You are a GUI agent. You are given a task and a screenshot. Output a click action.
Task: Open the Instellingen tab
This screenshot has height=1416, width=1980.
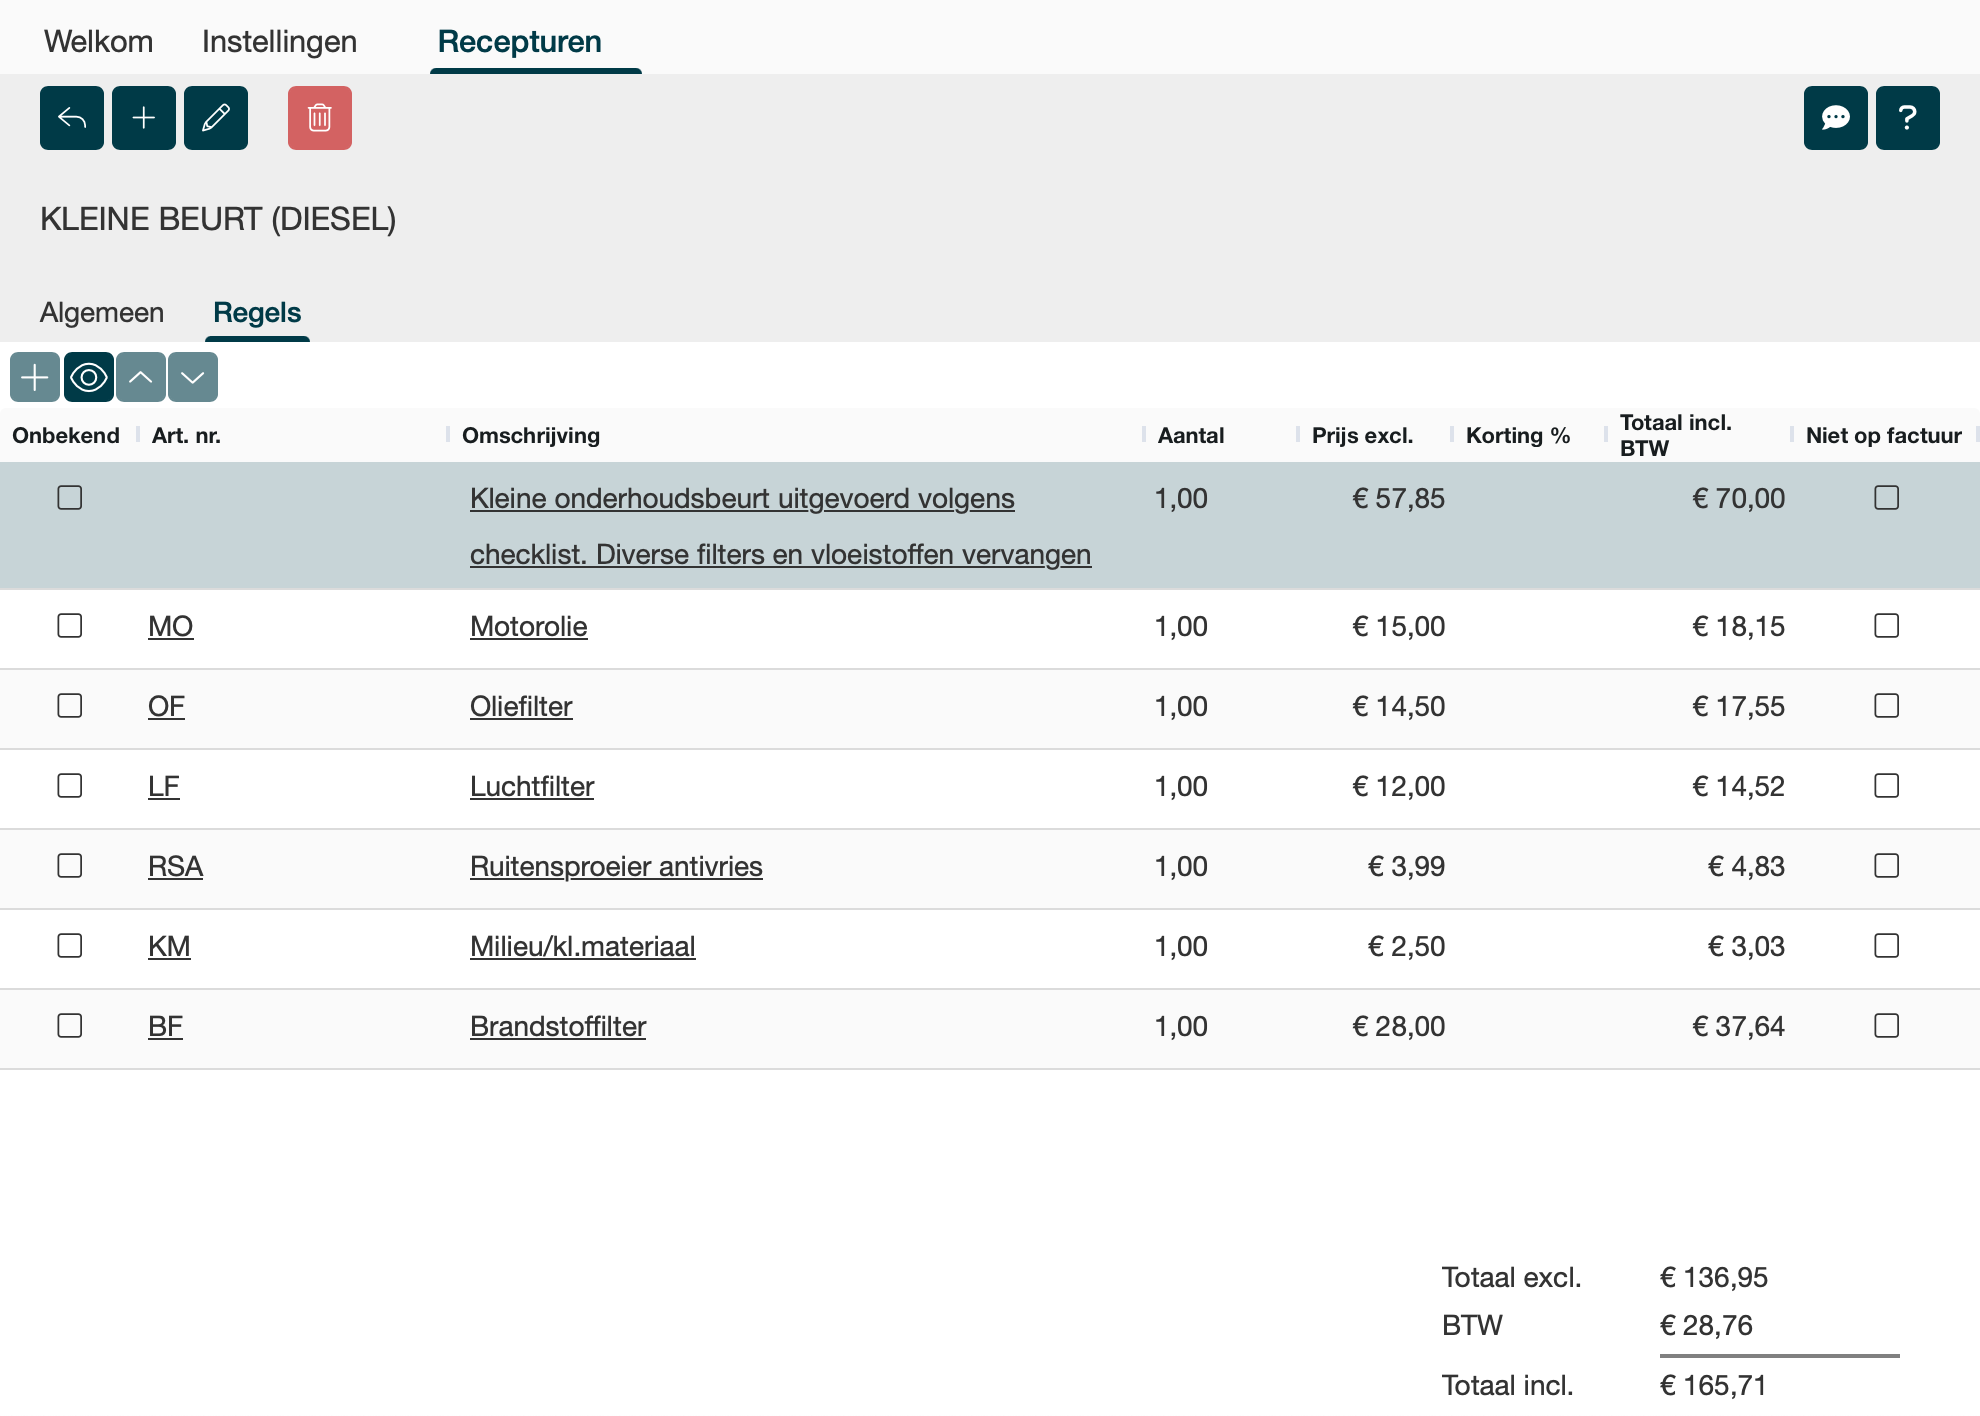point(279,42)
